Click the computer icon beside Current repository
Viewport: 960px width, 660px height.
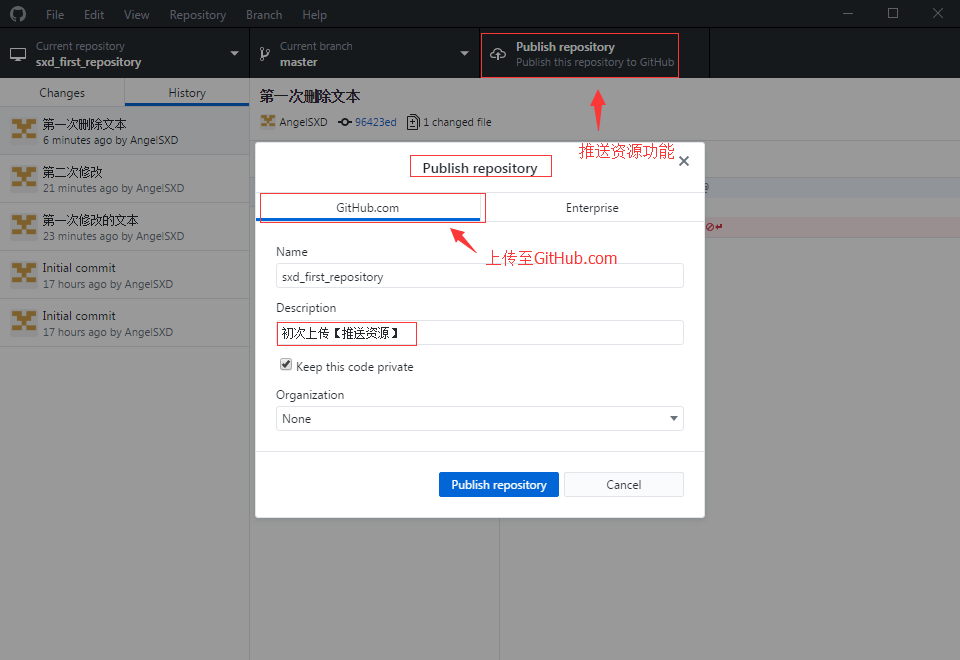point(18,54)
